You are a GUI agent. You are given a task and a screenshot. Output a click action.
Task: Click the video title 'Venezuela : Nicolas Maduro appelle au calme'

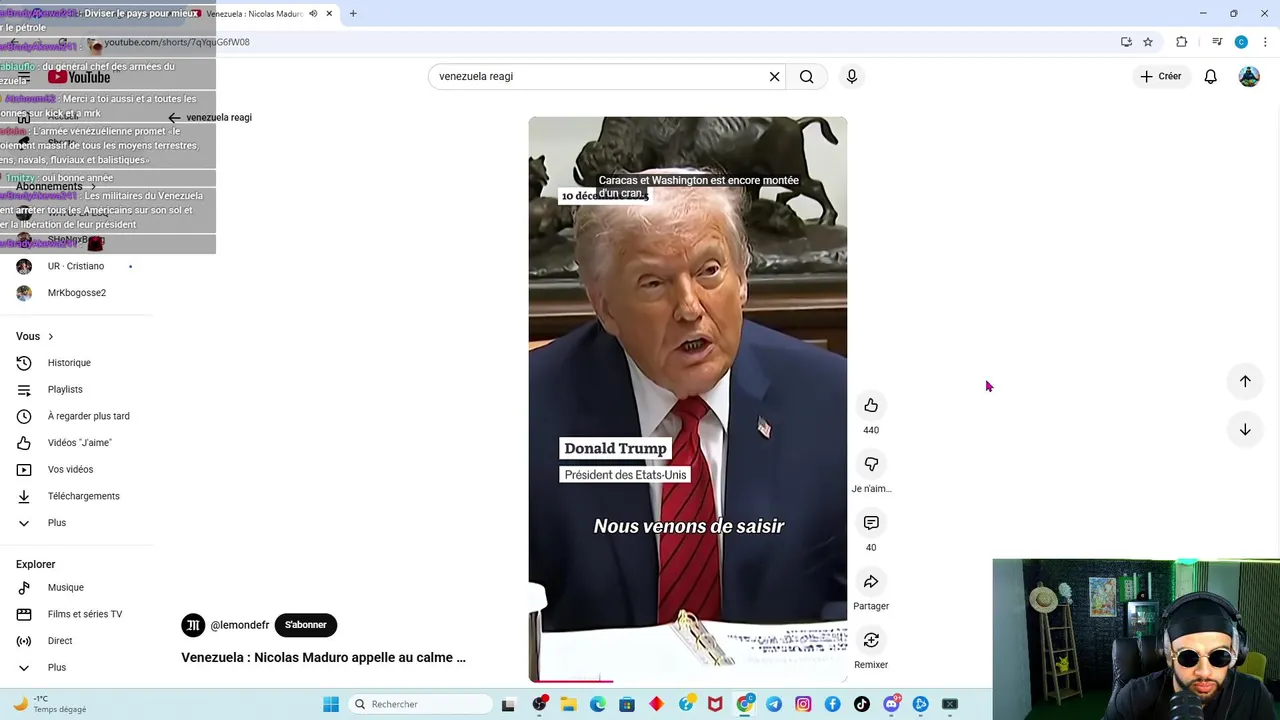click(323, 657)
